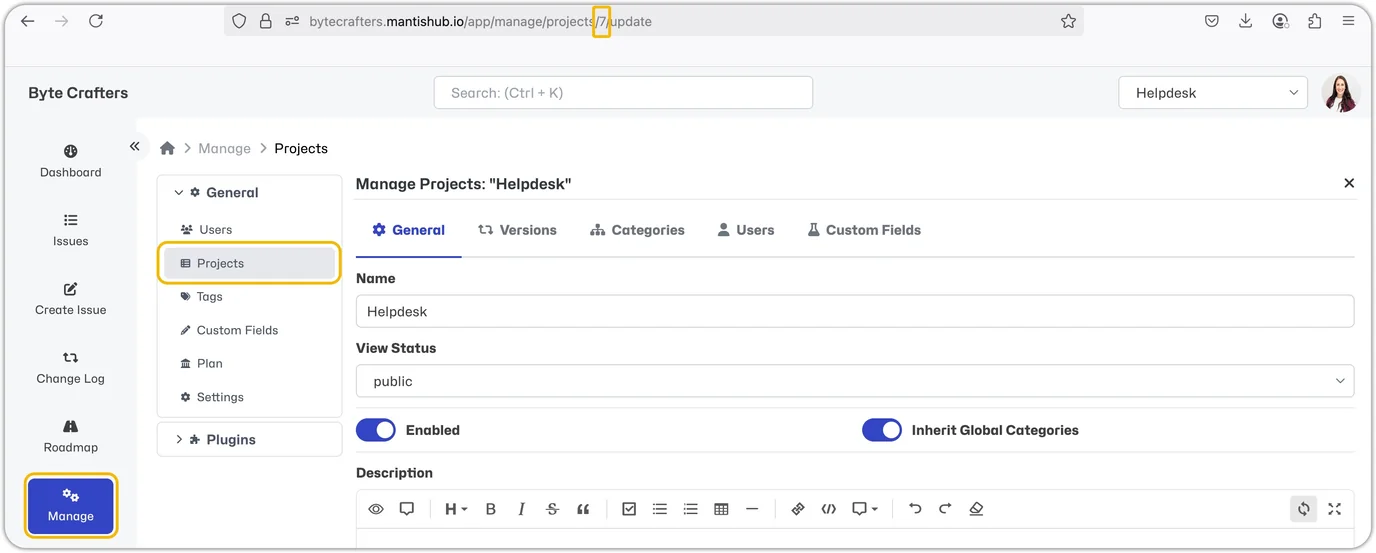
Task: Open Roadmap in the sidebar
Action: (x=70, y=437)
